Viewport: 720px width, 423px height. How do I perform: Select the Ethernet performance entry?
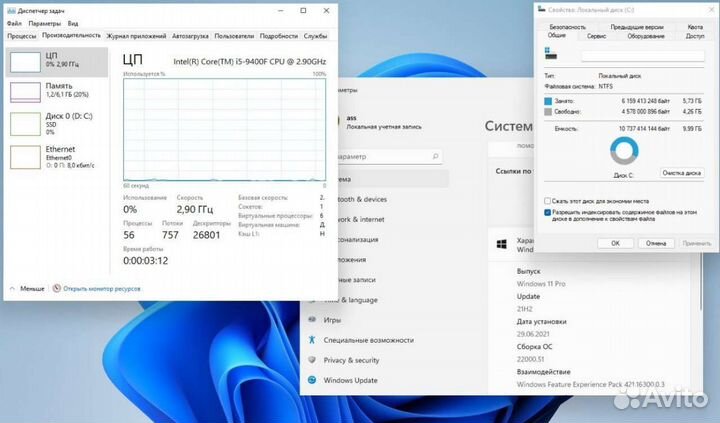(x=56, y=157)
